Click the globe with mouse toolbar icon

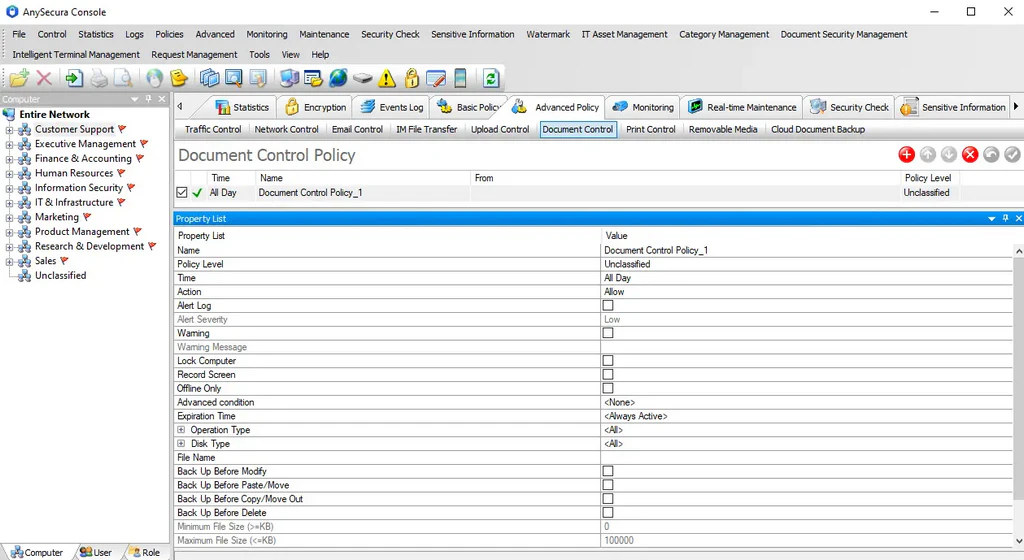[x=154, y=78]
